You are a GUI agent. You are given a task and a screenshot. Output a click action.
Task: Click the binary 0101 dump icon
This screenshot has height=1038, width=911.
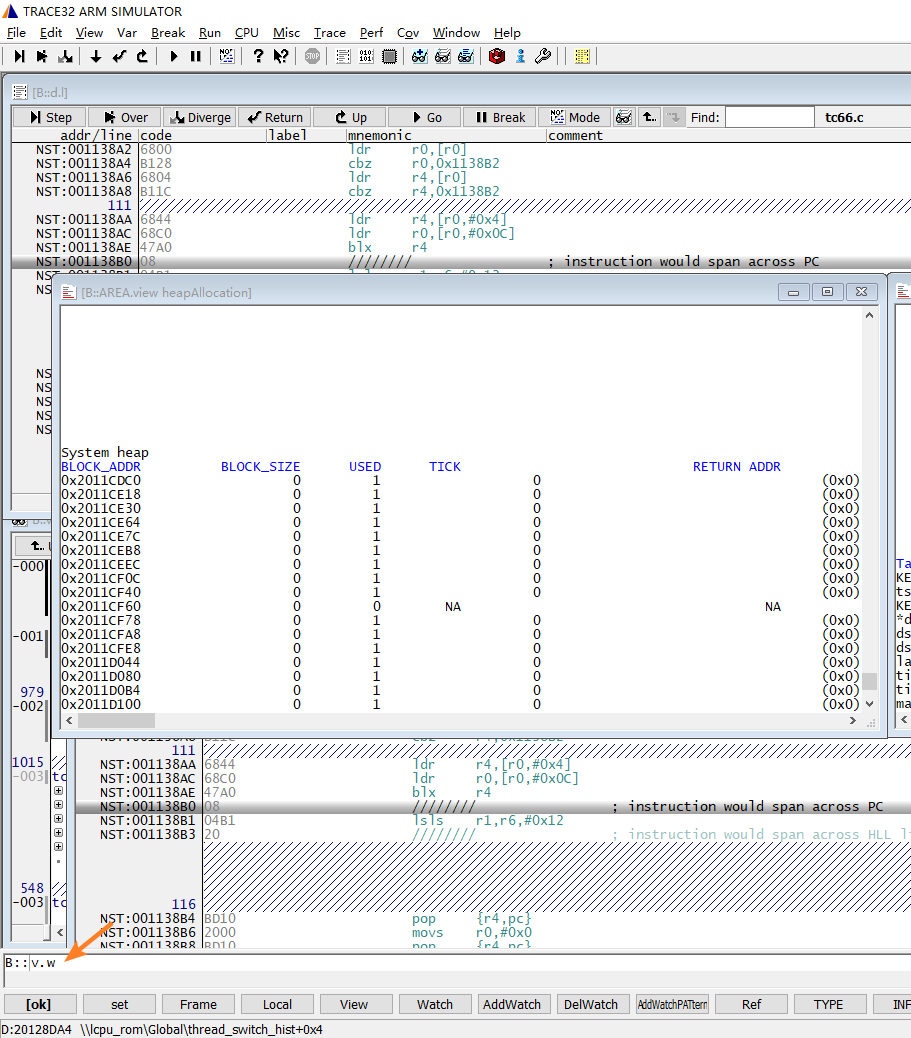(x=366, y=57)
